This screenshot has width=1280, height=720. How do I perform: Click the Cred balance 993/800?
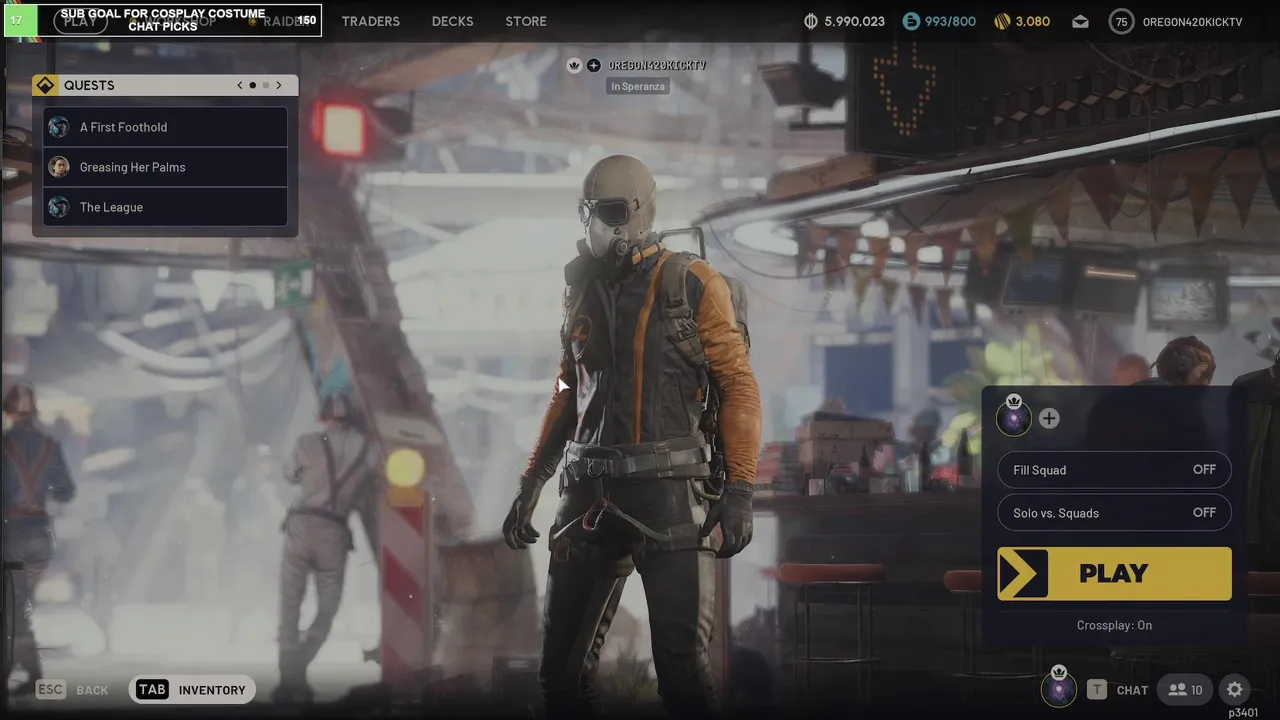(x=950, y=21)
